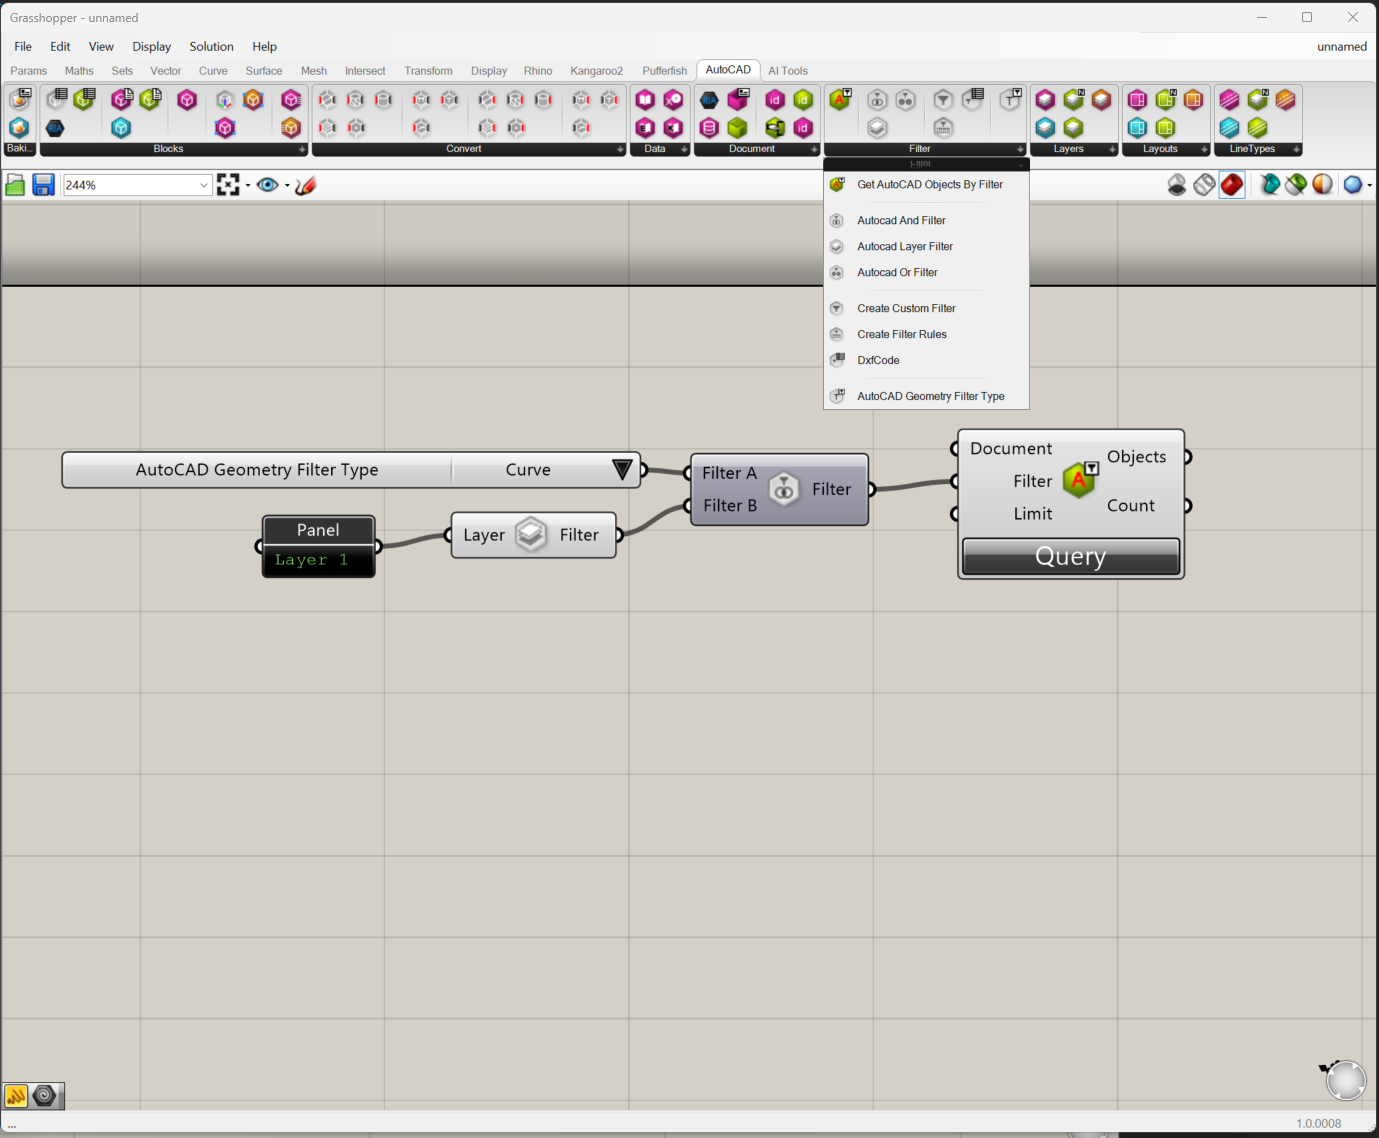
Task: Switch to the AI Tools tab
Action: [x=788, y=71]
